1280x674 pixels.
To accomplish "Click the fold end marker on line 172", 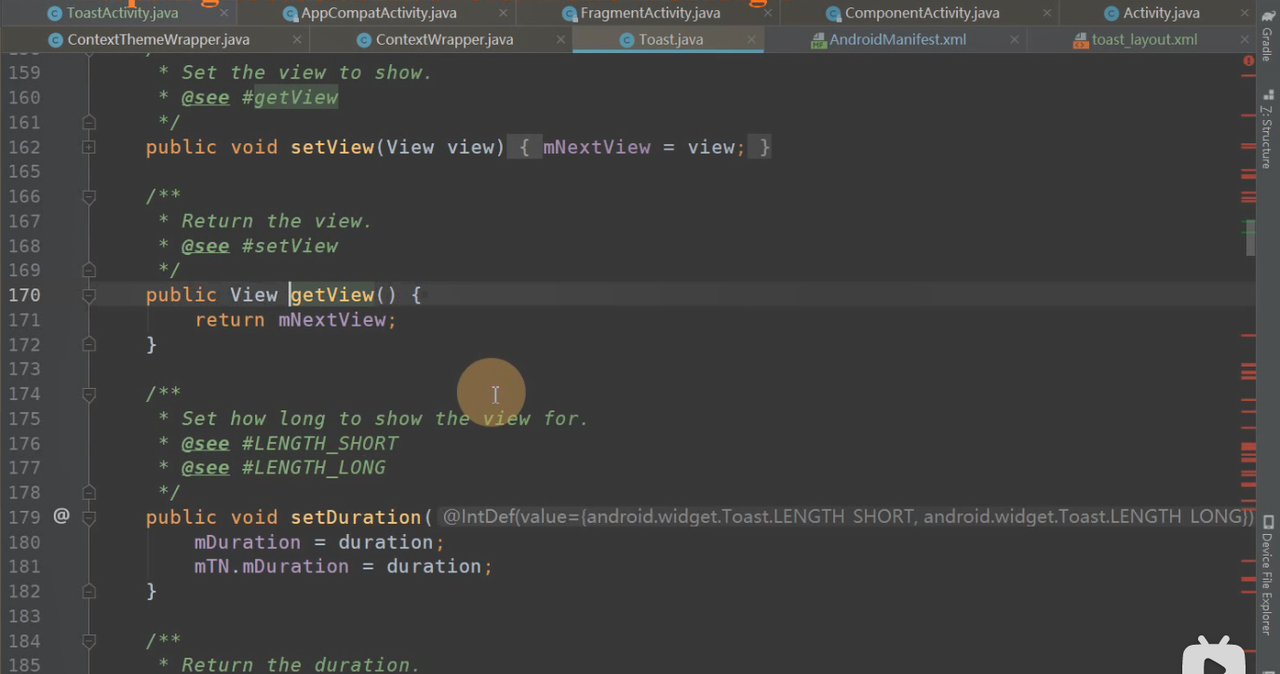I will (x=89, y=344).
